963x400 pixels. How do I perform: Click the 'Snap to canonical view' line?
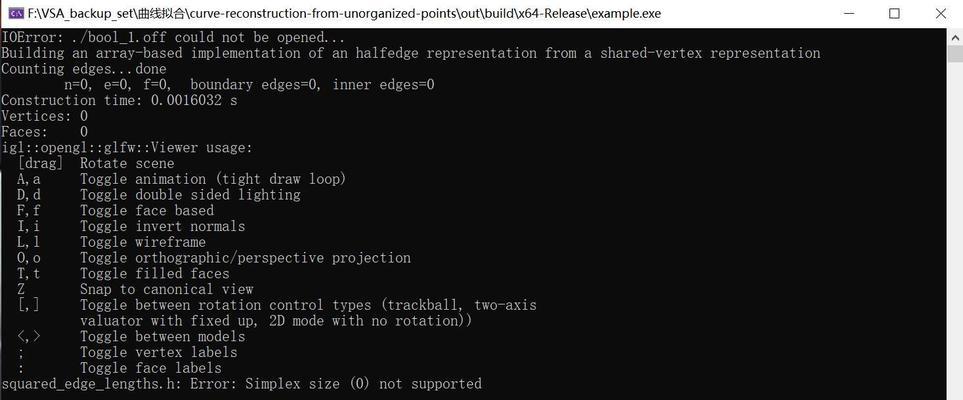(135, 289)
